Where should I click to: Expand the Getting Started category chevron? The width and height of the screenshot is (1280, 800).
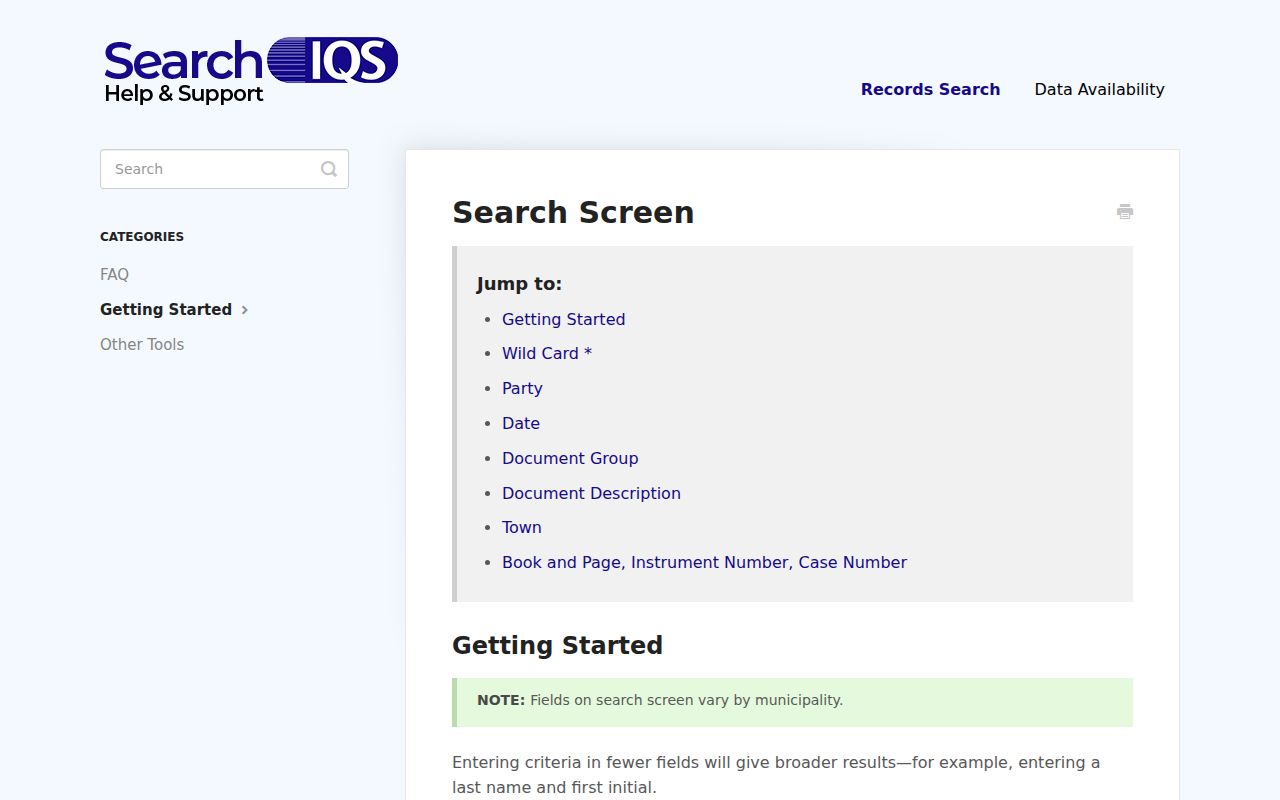click(x=245, y=310)
